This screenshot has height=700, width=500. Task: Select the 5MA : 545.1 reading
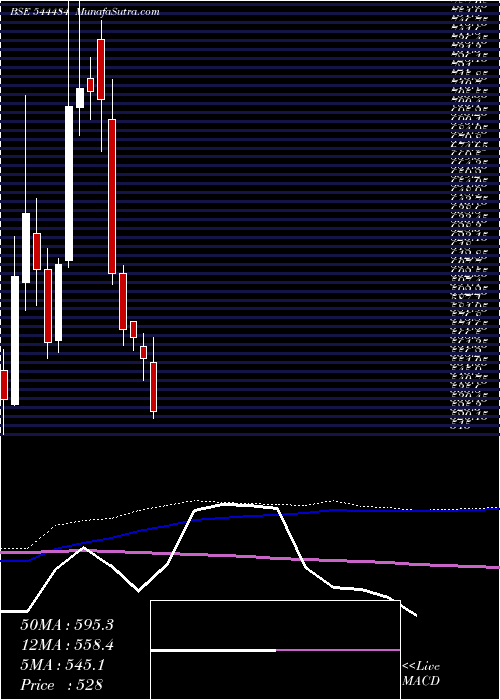tap(62, 665)
